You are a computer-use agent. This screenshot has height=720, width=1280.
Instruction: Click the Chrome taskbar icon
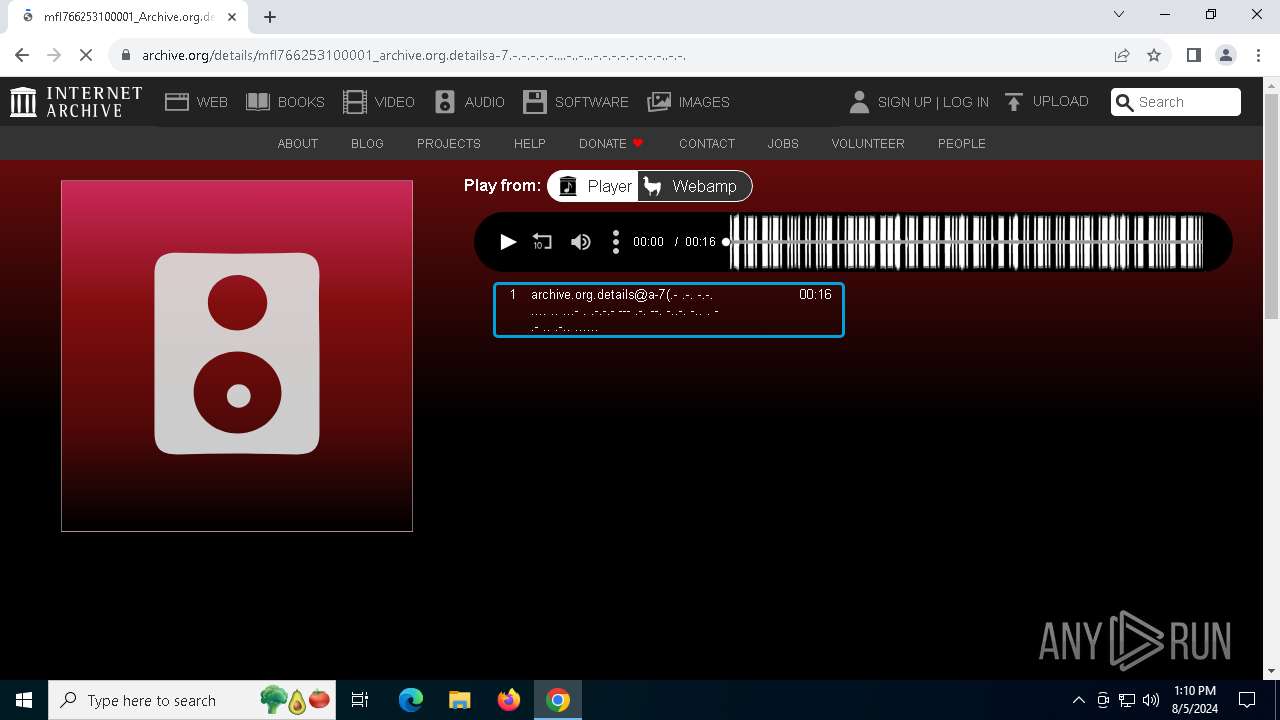pyautogui.click(x=558, y=700)
